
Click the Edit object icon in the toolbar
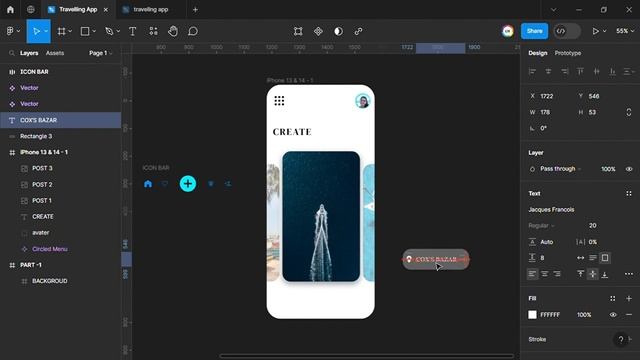coord(298,31)
